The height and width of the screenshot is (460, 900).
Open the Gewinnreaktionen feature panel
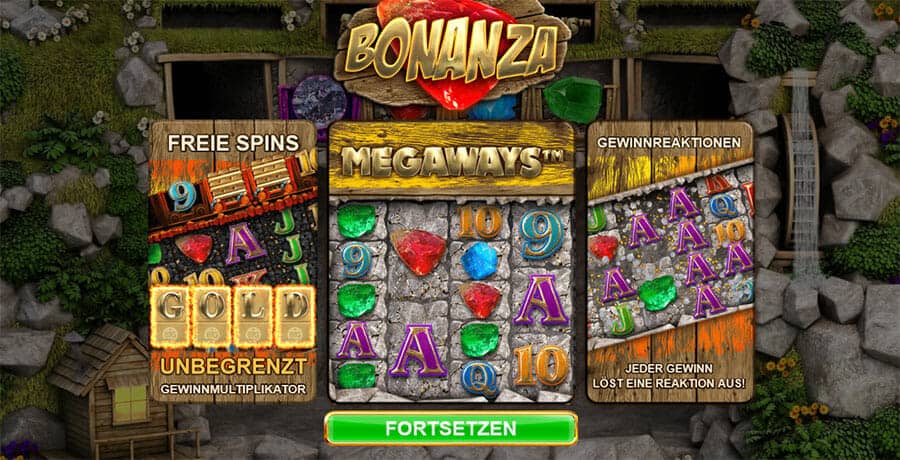click(670, 261)
